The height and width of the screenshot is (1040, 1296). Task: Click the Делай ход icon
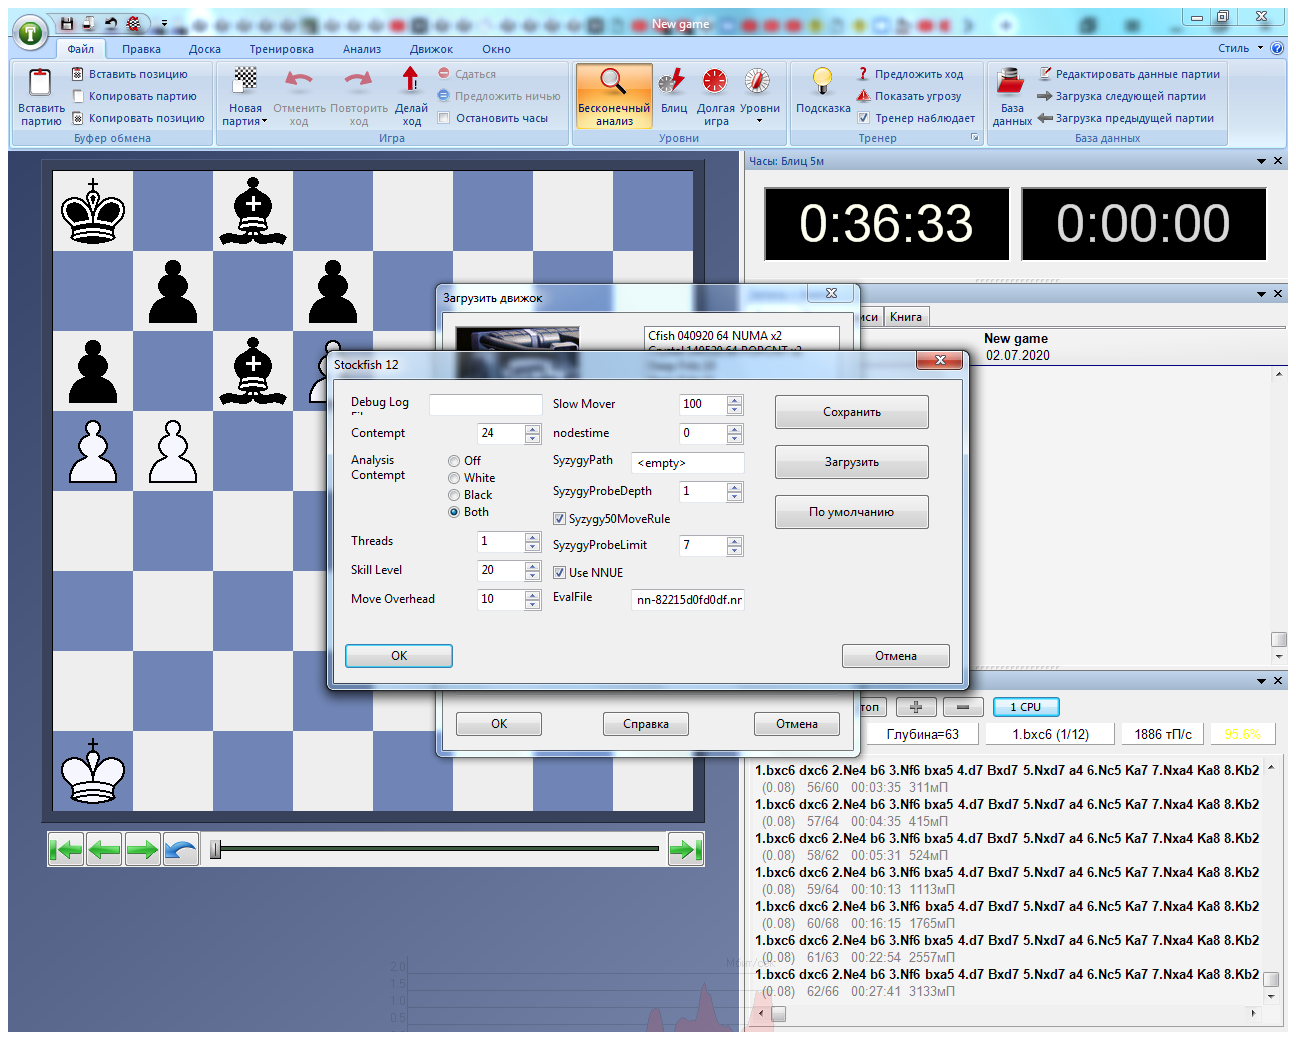410,80
